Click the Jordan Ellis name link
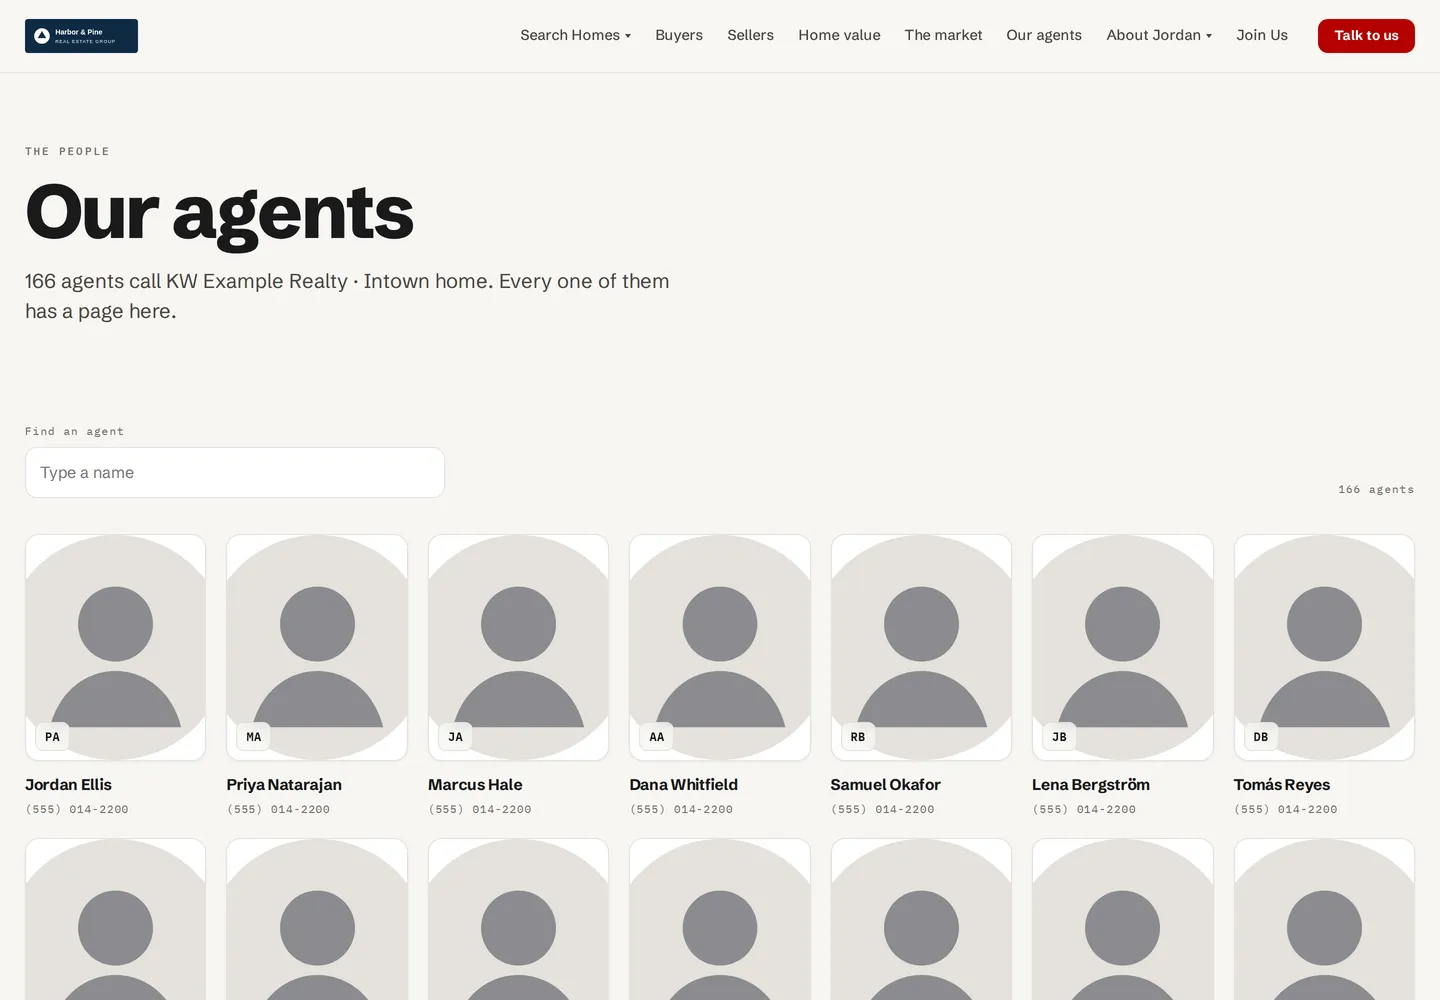1440x1000 pixels. point(68,785)
